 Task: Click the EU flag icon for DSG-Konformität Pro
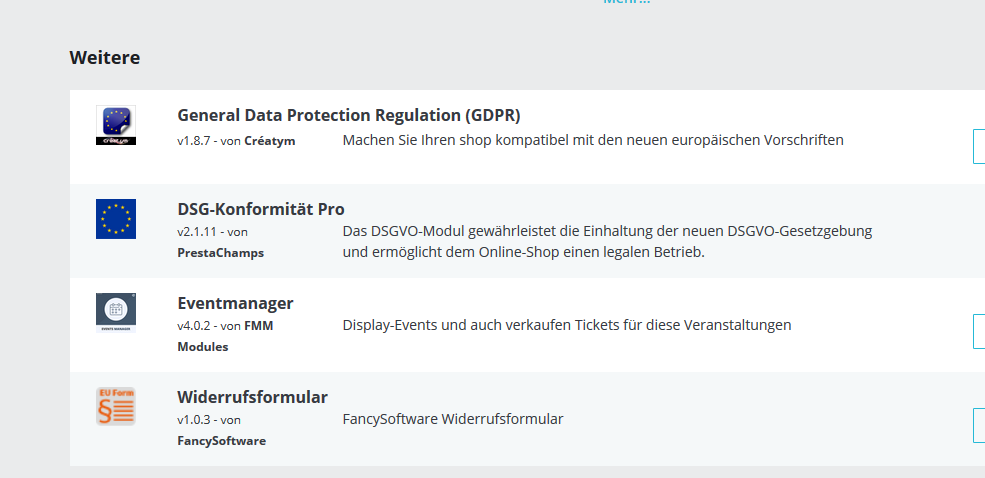point(116,219)
